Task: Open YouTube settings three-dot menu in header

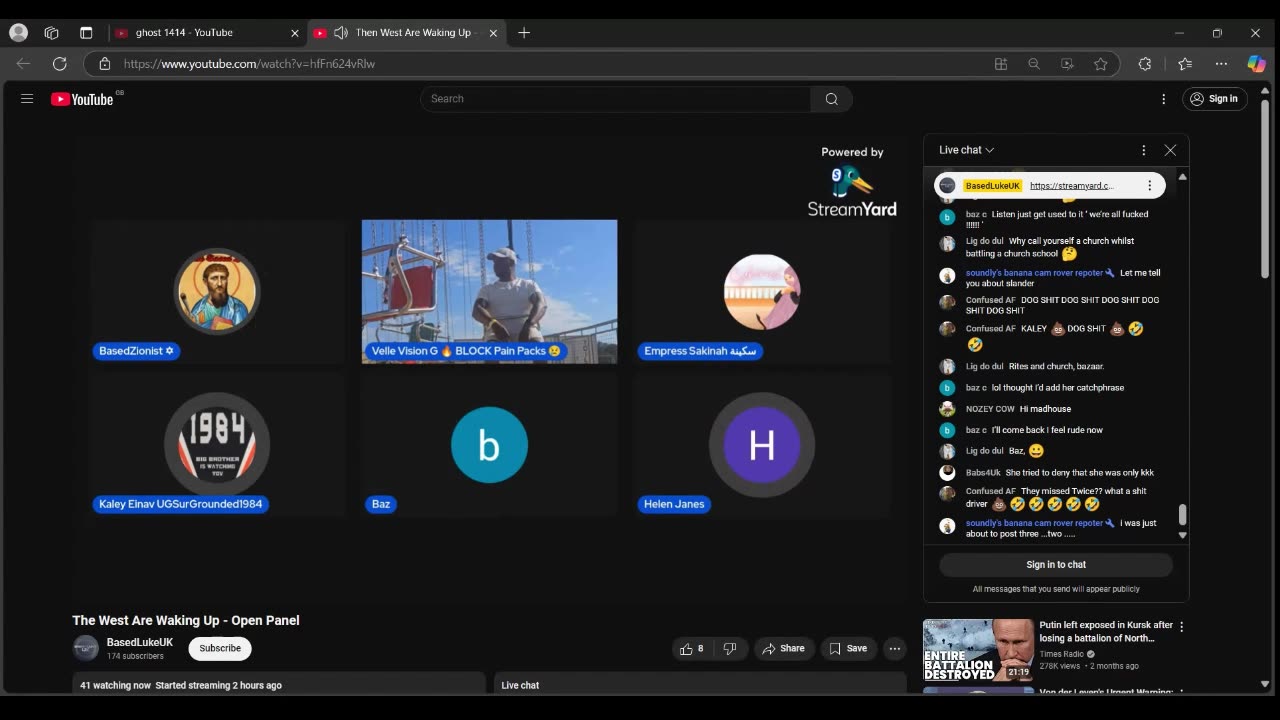Action: pyautogui.click(x=1163, y=99)
